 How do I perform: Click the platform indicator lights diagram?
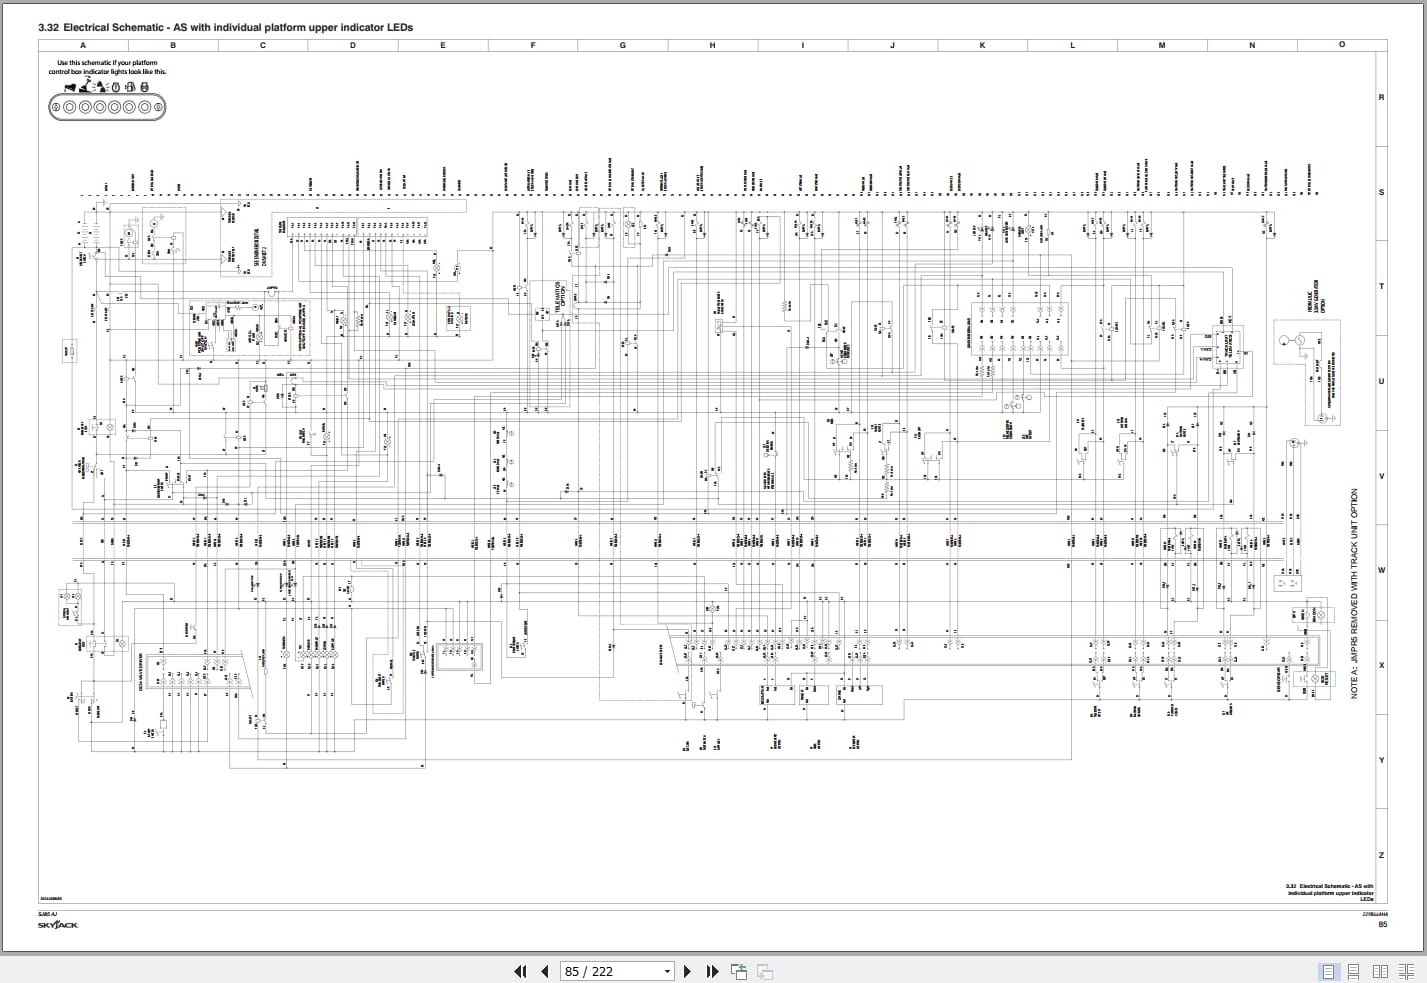[107, 102]
